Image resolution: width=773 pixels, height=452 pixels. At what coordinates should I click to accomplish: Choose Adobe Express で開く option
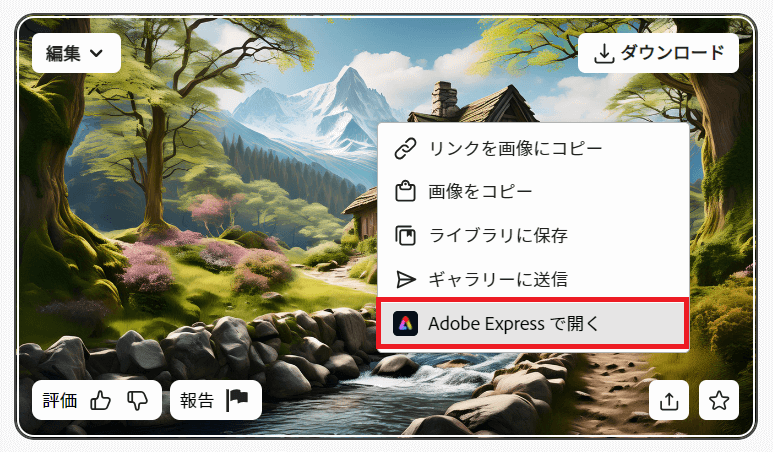pyautogui.click(x=533, y=324)
